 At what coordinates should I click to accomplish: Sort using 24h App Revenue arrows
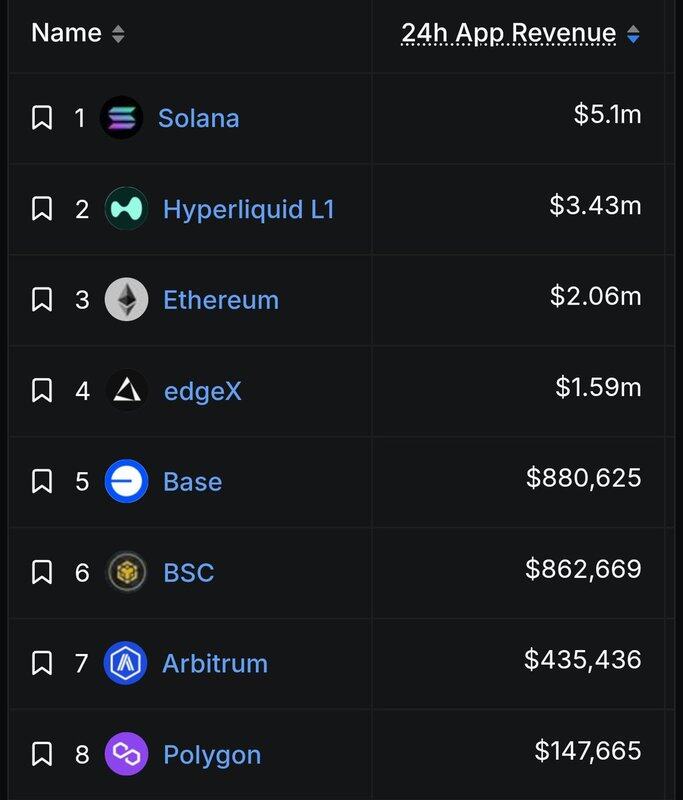click(x=633, y=34)
